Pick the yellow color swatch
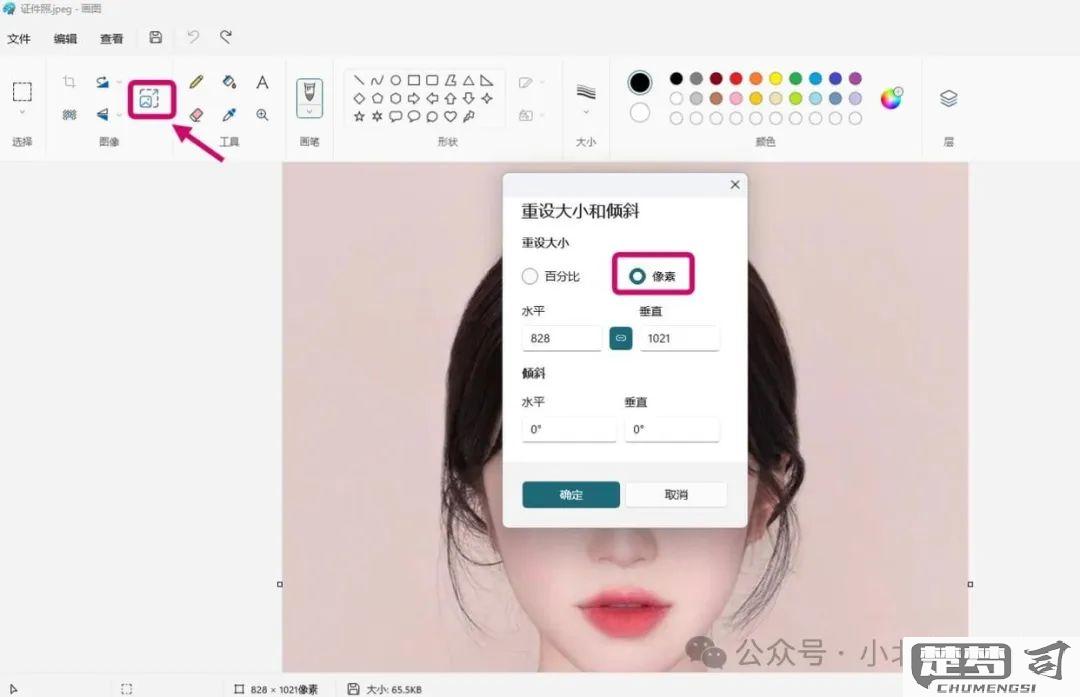 776,79
